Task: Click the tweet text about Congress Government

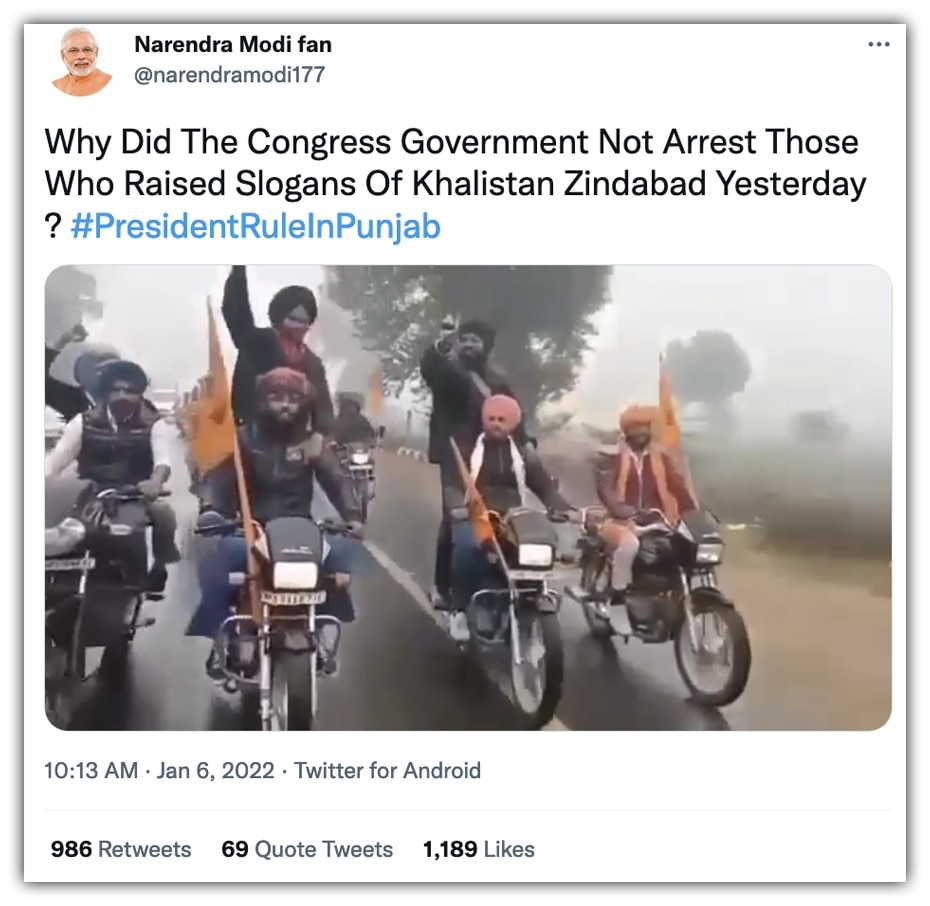Action: [451, 142]
